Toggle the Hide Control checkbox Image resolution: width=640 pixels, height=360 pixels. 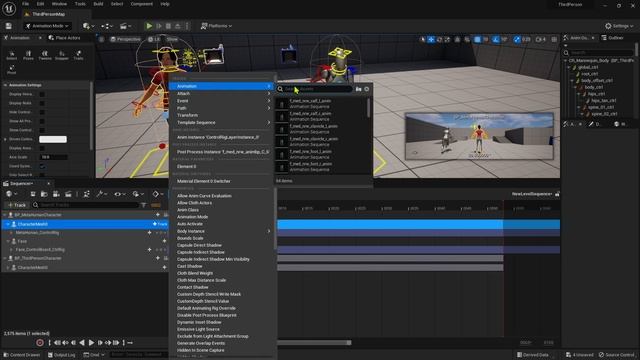[42, 112]
